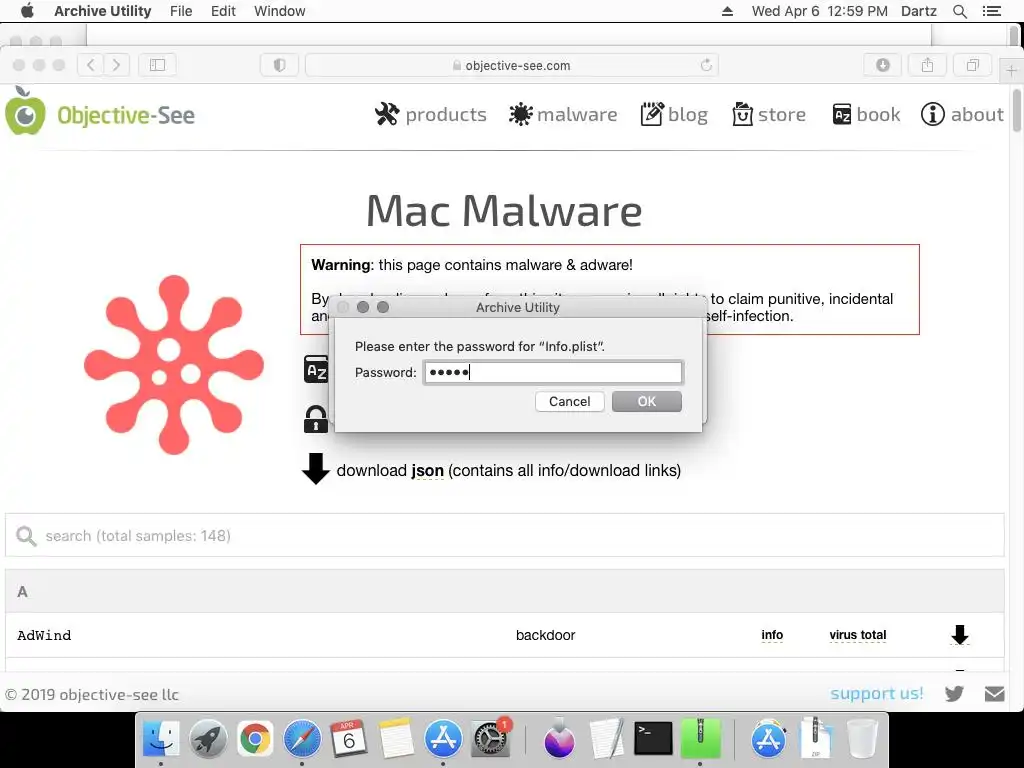Focus the Password field in dialog

coord(552,372)
